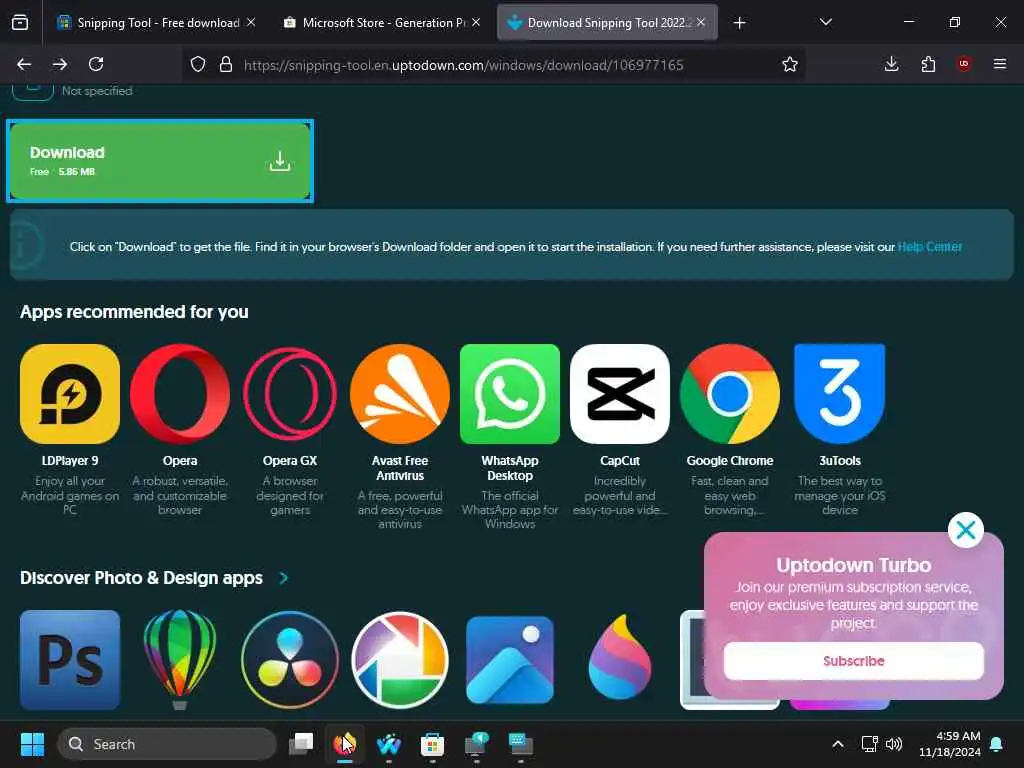Image resolution: width=1024 pixels, height=768 pixels.
Task: Close the Snipping Tool - Free download tab
Action: (x=251, y=22)
